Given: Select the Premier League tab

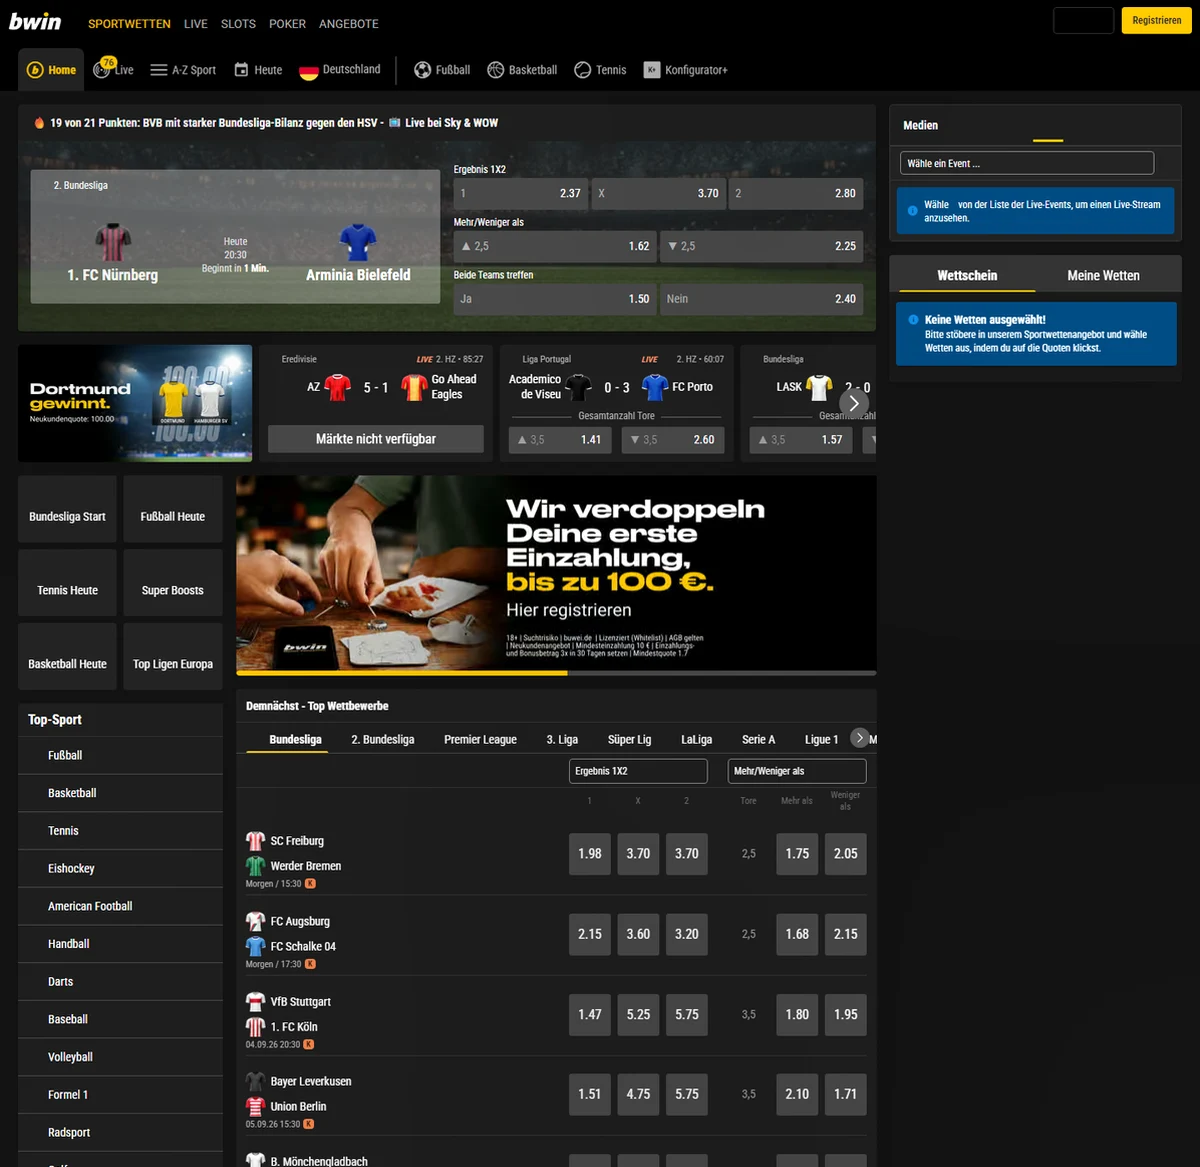Looking at the screenshot, I should pyautogui.click(x=480, y=739).
